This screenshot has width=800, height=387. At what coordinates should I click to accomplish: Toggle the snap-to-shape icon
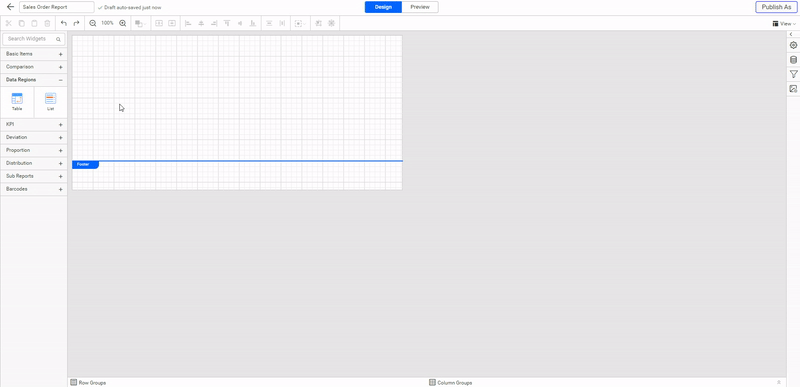point(318,23)
